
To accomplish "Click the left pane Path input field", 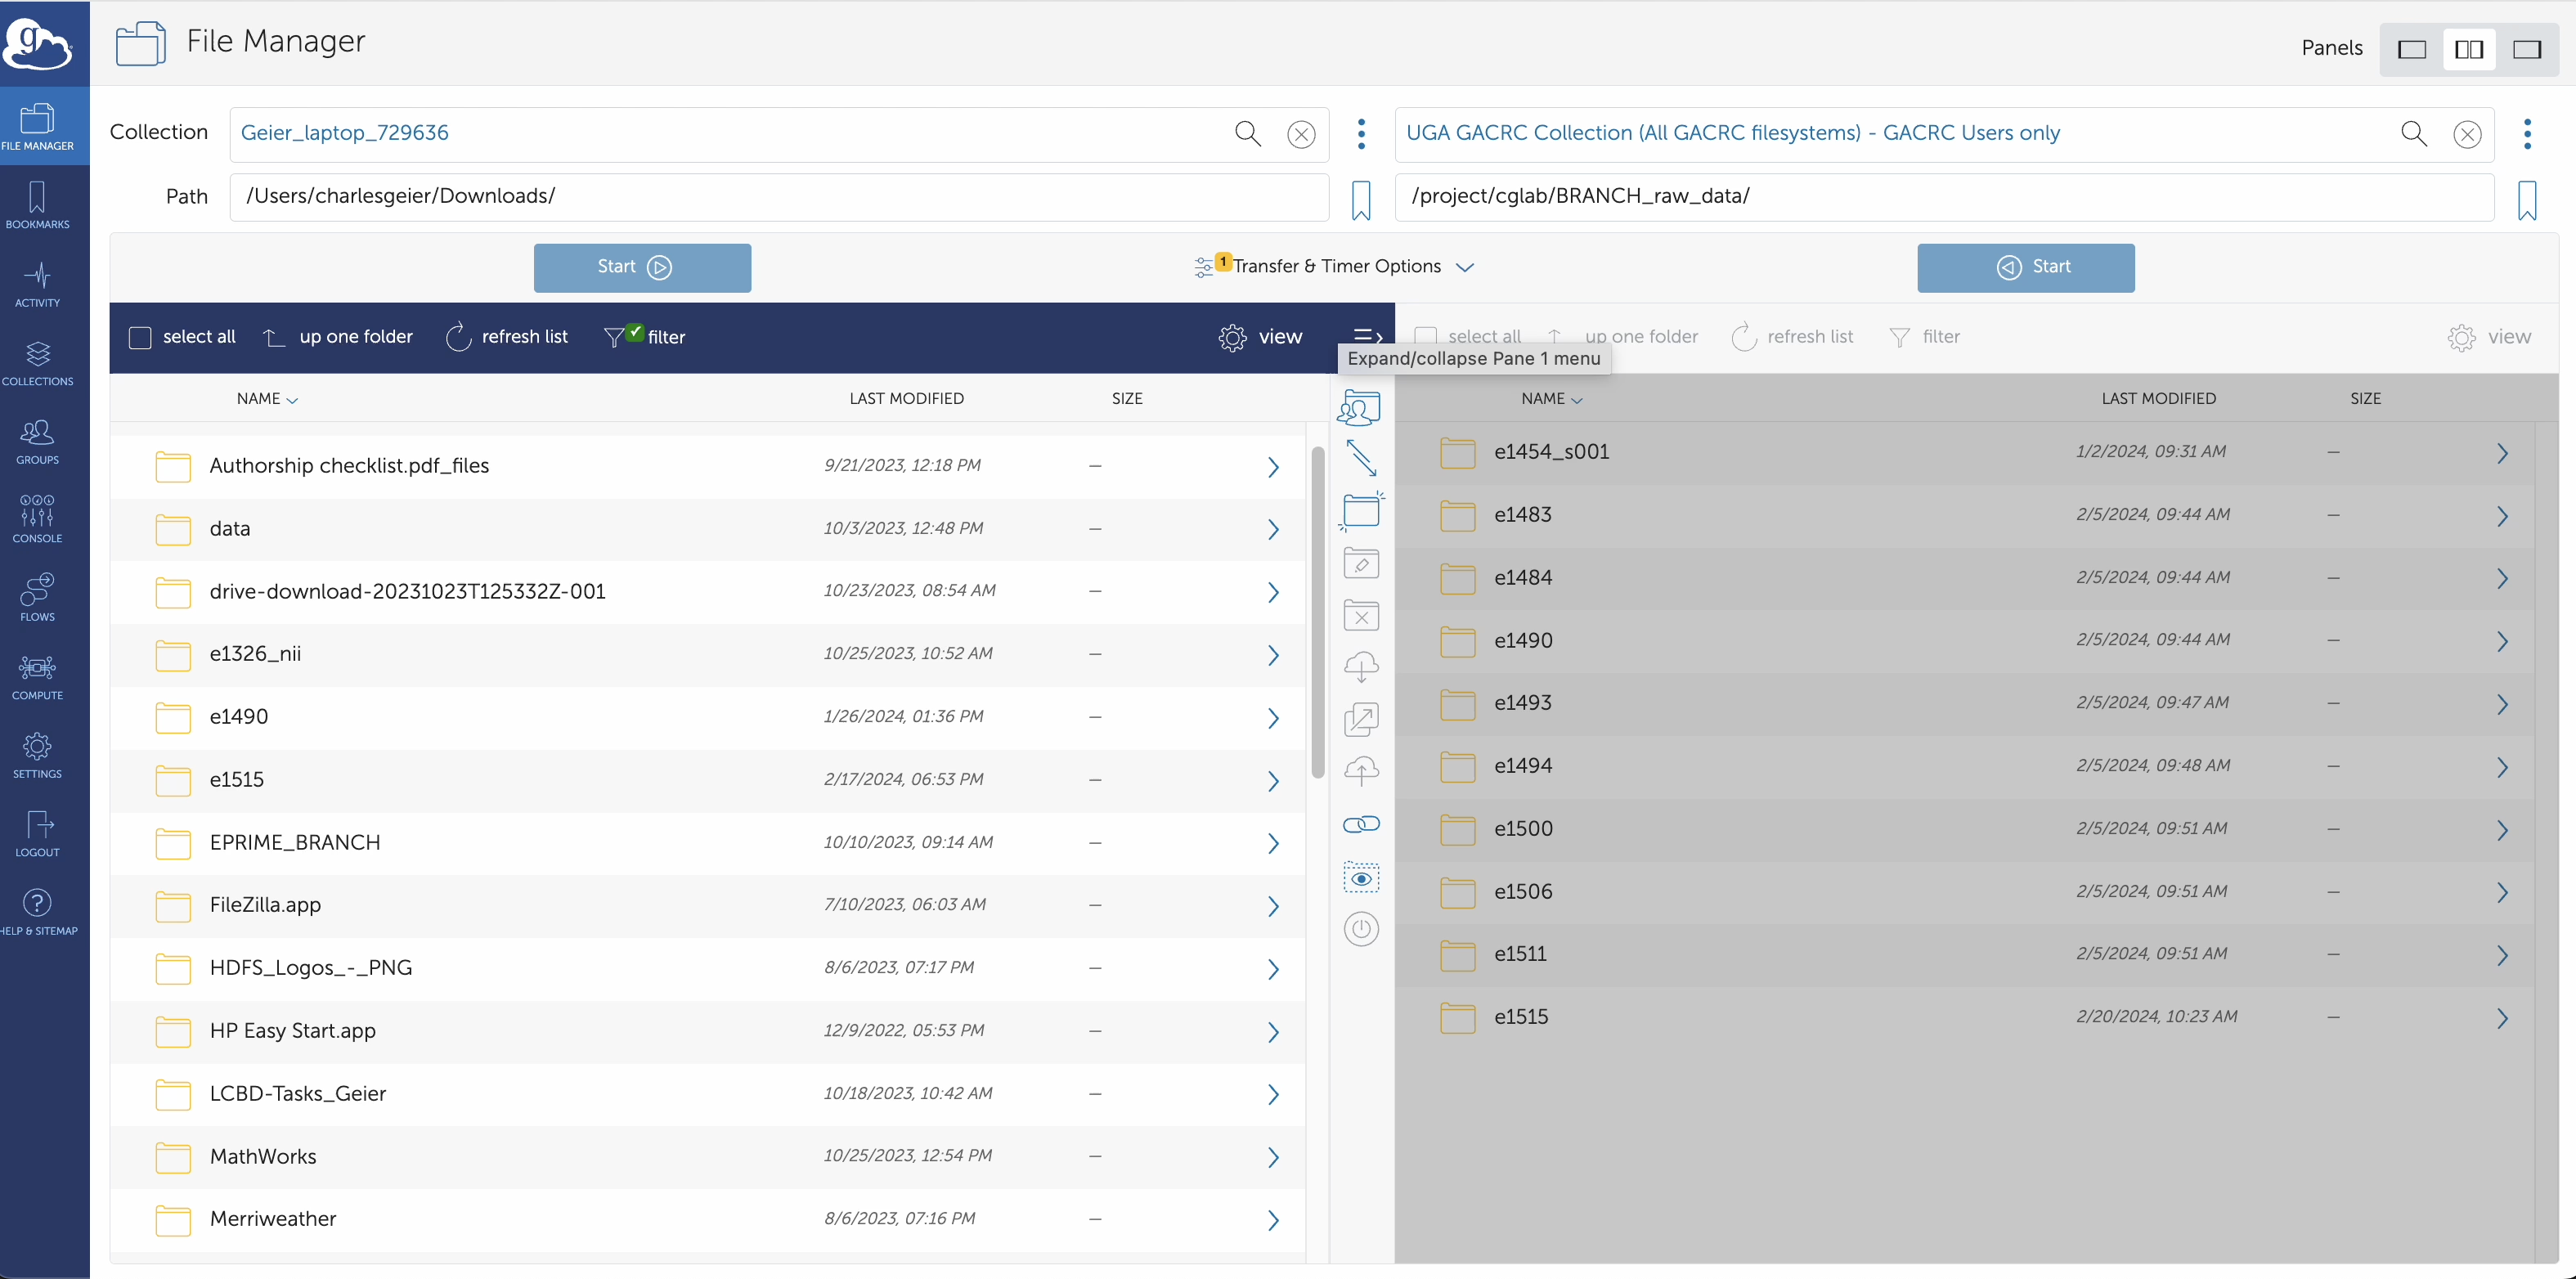I will tap(779, 197).
